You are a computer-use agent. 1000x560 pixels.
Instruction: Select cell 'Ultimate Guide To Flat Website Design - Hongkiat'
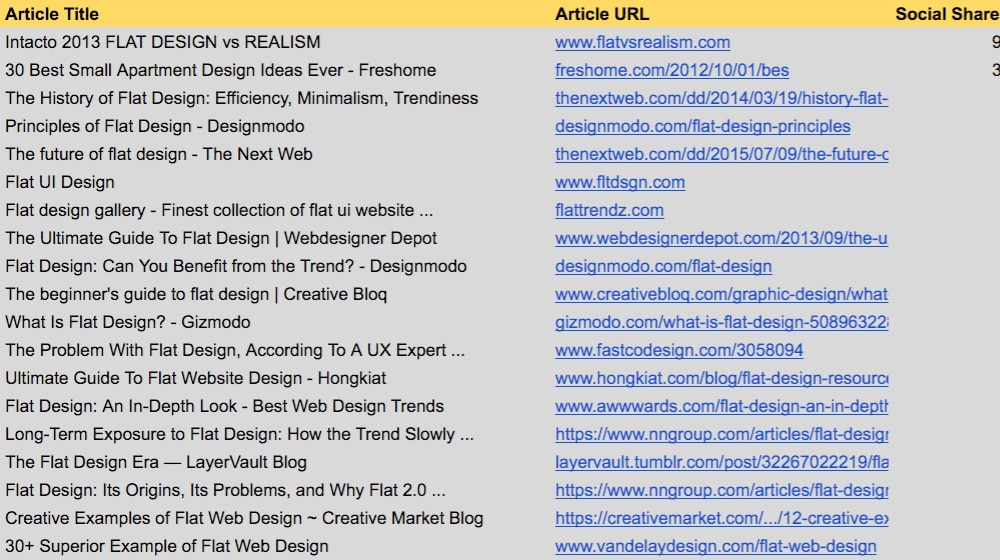pyautogui.click(x=196, y=379)
